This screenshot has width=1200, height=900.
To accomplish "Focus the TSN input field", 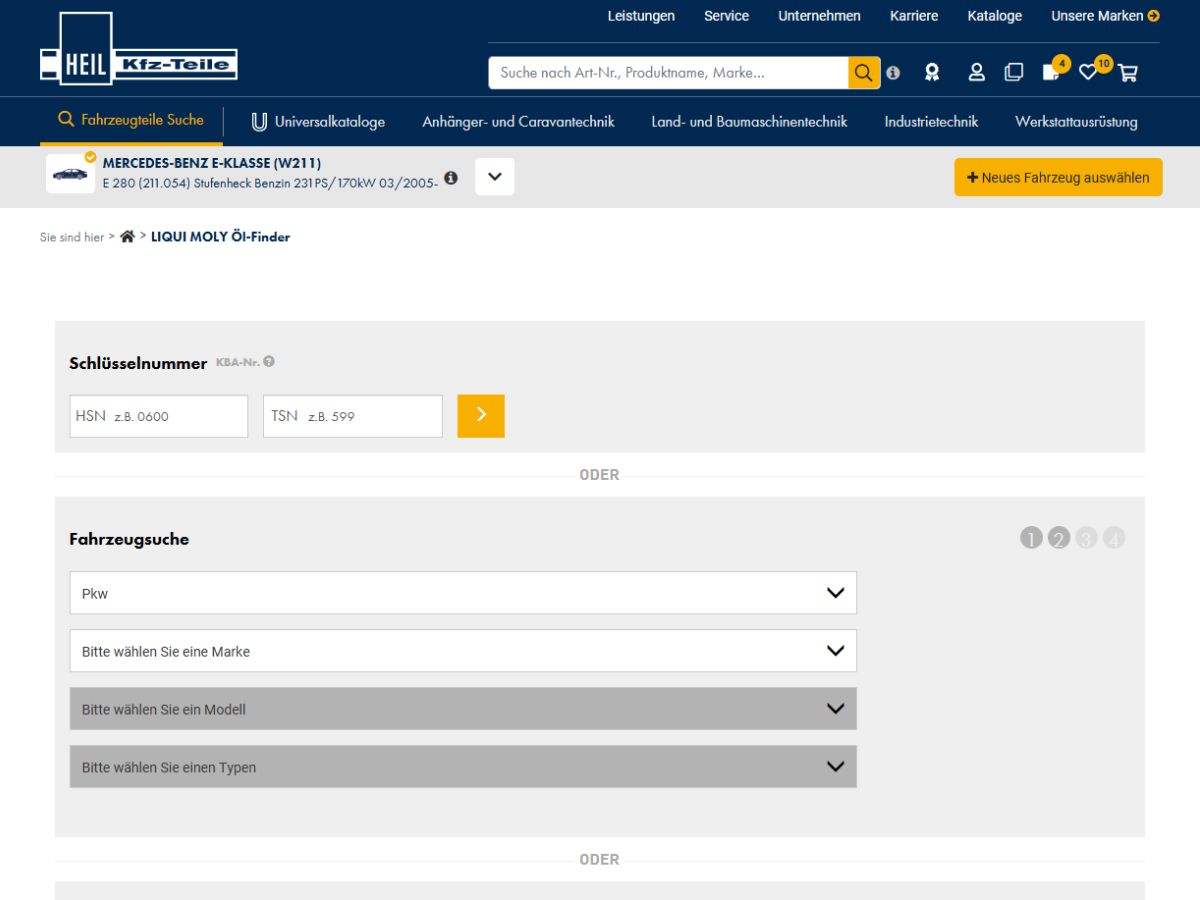I will pyautogui.click(x=353, y=416).
